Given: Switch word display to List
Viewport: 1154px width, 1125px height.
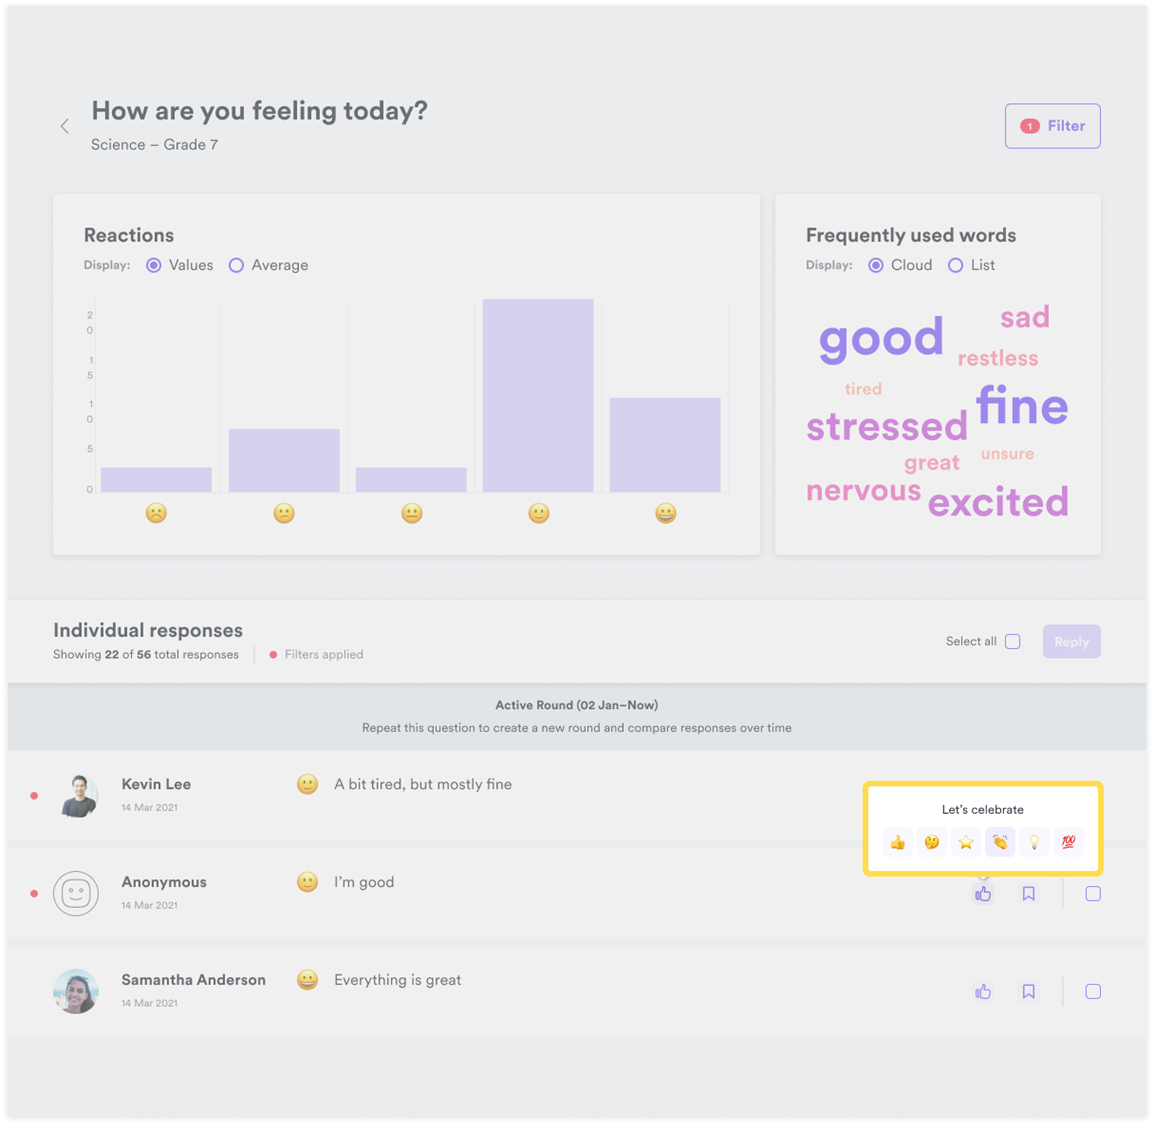Looking at the screenshot, I should [x=956, y=266].
